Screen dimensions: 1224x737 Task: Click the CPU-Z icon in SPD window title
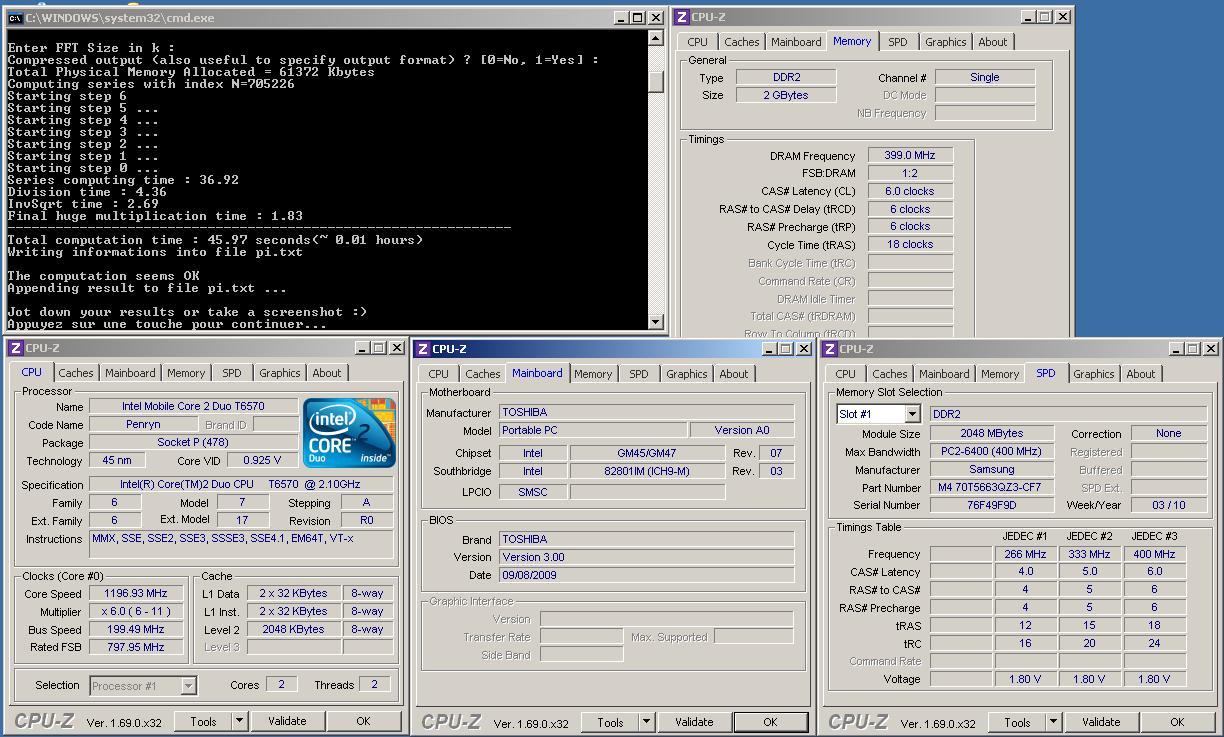830,349
